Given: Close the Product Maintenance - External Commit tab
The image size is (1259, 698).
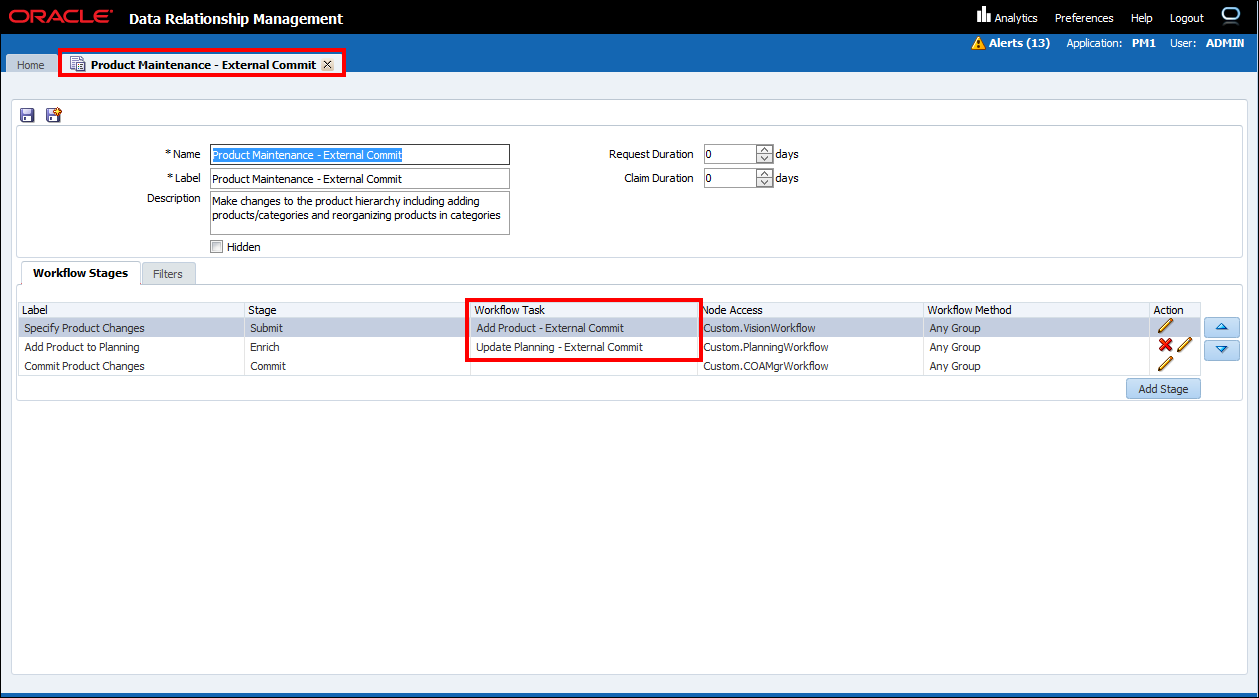Looking at the screenshot, I should [x=327, y=65].
